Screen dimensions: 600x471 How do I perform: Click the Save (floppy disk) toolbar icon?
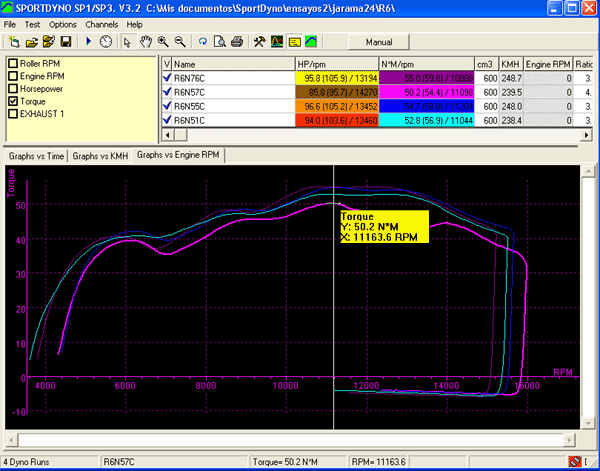click(65, 42)
